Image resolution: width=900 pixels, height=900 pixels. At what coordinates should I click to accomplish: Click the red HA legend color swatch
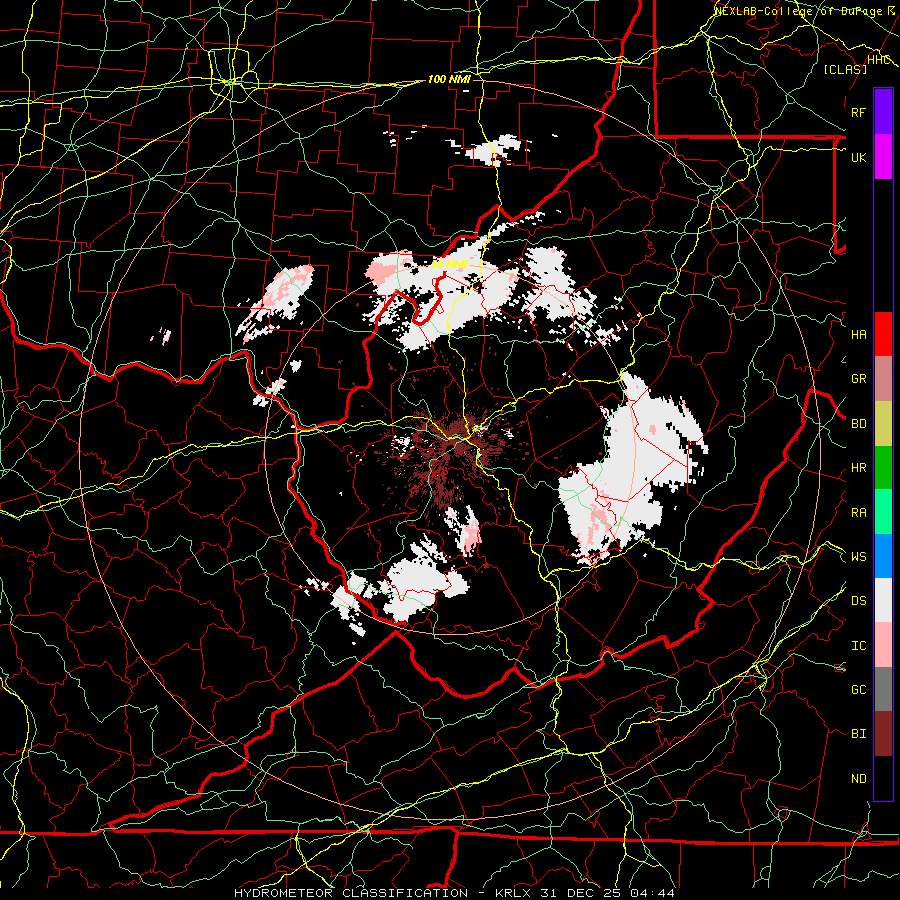click(x=883, y=334)
